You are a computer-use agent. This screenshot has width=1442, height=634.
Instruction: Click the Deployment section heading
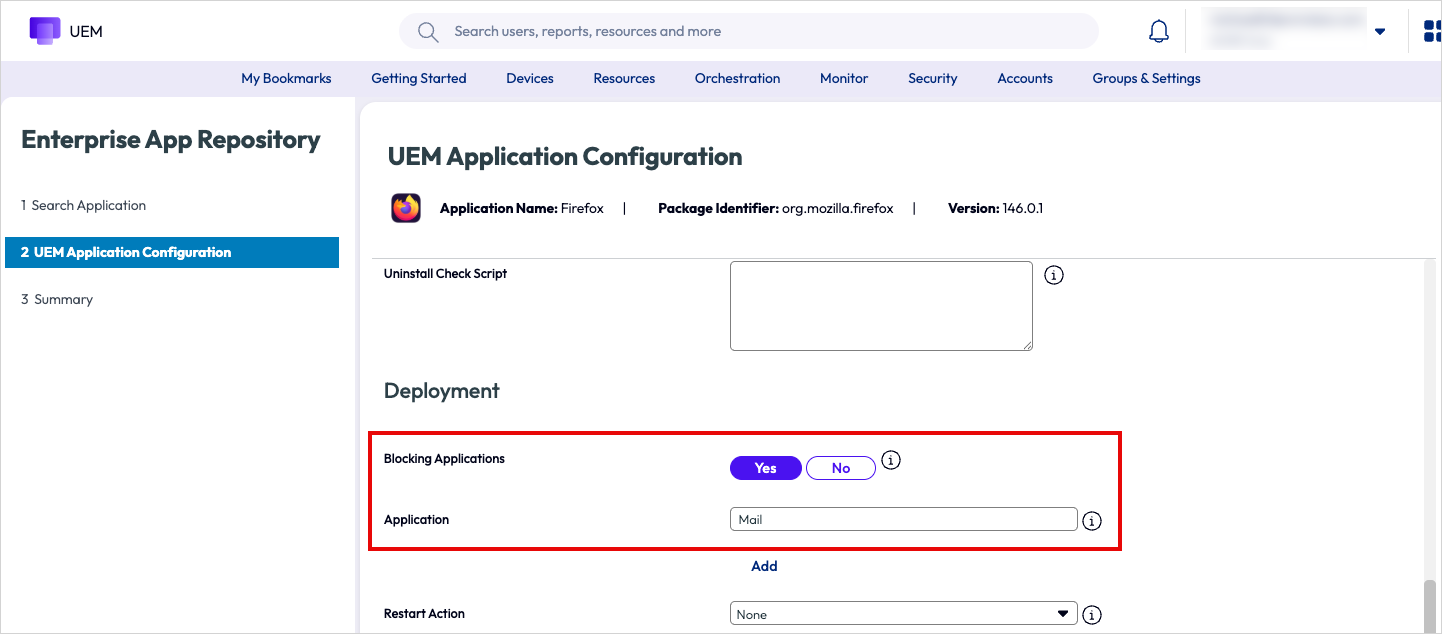coord(442,391)
